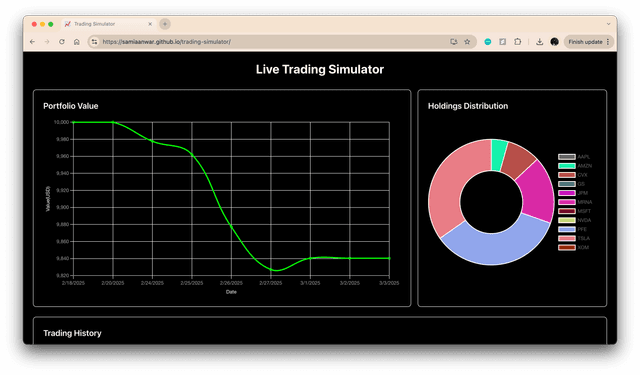Open the profile avatar menu
The width and height of the screenshot is (640, 375).
coord(554,42)
